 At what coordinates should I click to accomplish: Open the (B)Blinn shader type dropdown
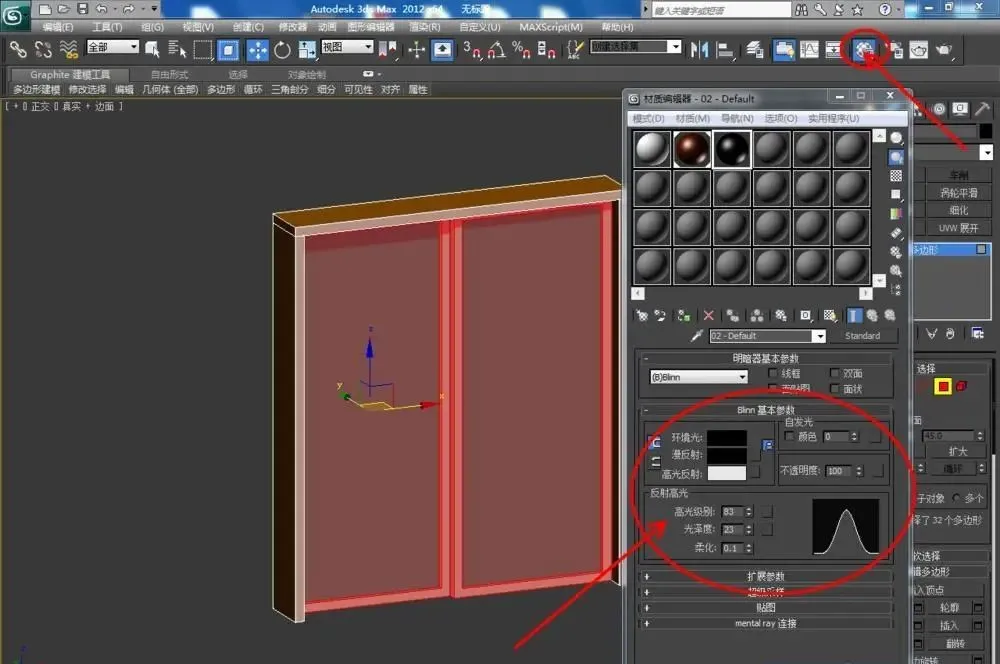[698, 377]
